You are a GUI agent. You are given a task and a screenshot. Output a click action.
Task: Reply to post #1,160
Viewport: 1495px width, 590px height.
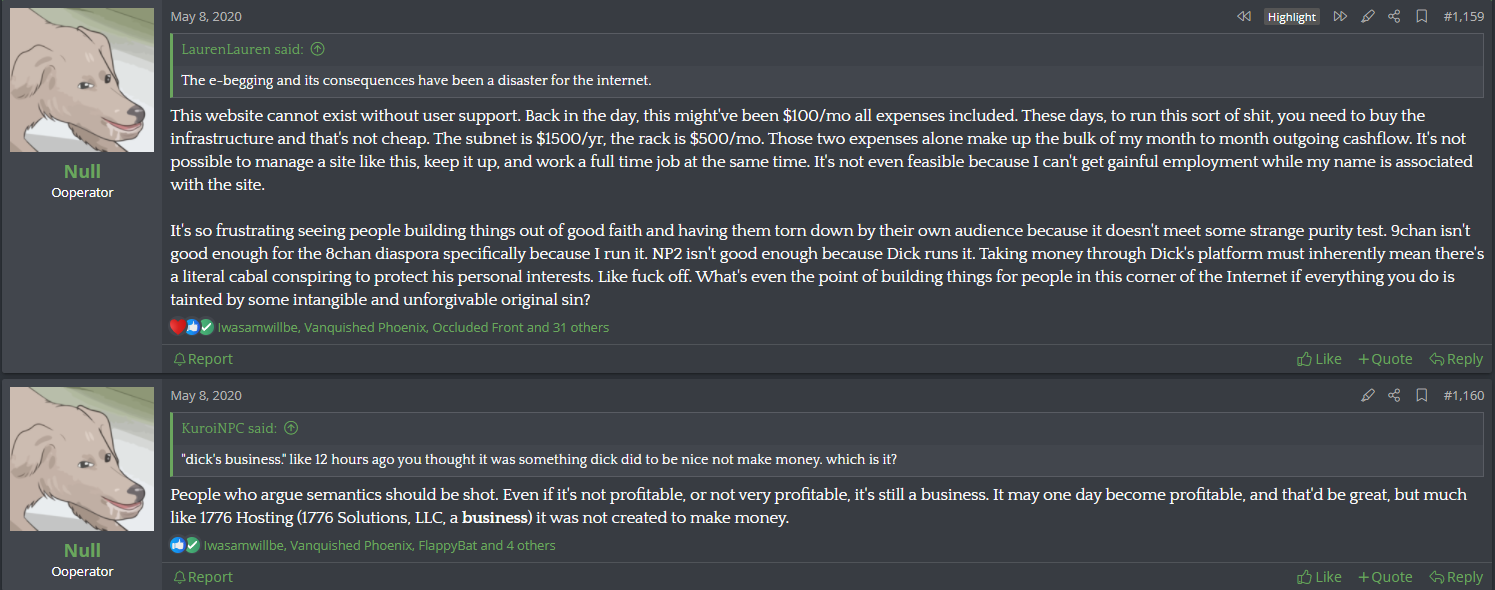click(1456, 577)
